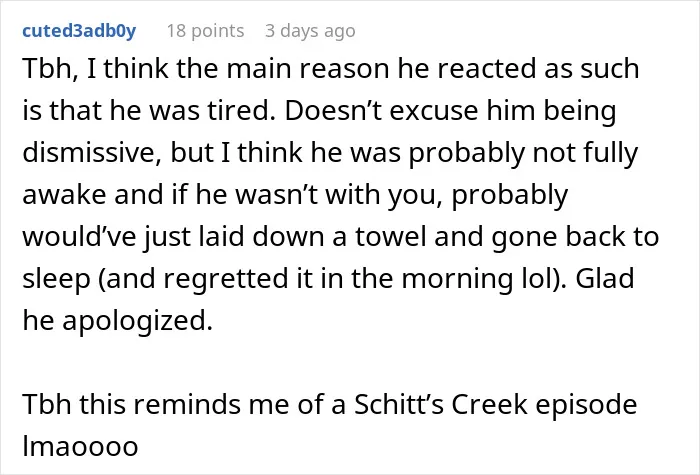Click the word "regretted"
Screen dimensions: 700x475
[x=225, y=279]
